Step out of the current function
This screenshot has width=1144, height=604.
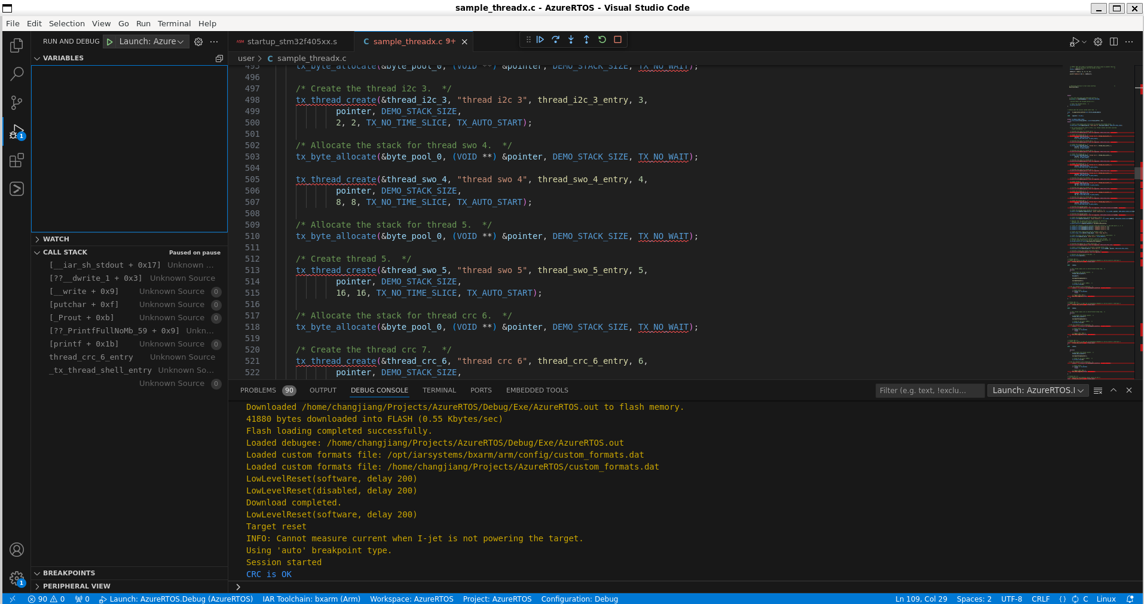587,39
